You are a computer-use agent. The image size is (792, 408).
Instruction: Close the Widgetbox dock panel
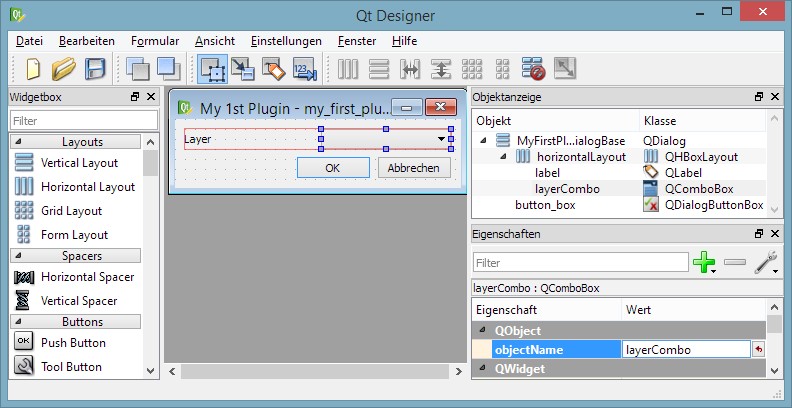(x=151, y=97)
